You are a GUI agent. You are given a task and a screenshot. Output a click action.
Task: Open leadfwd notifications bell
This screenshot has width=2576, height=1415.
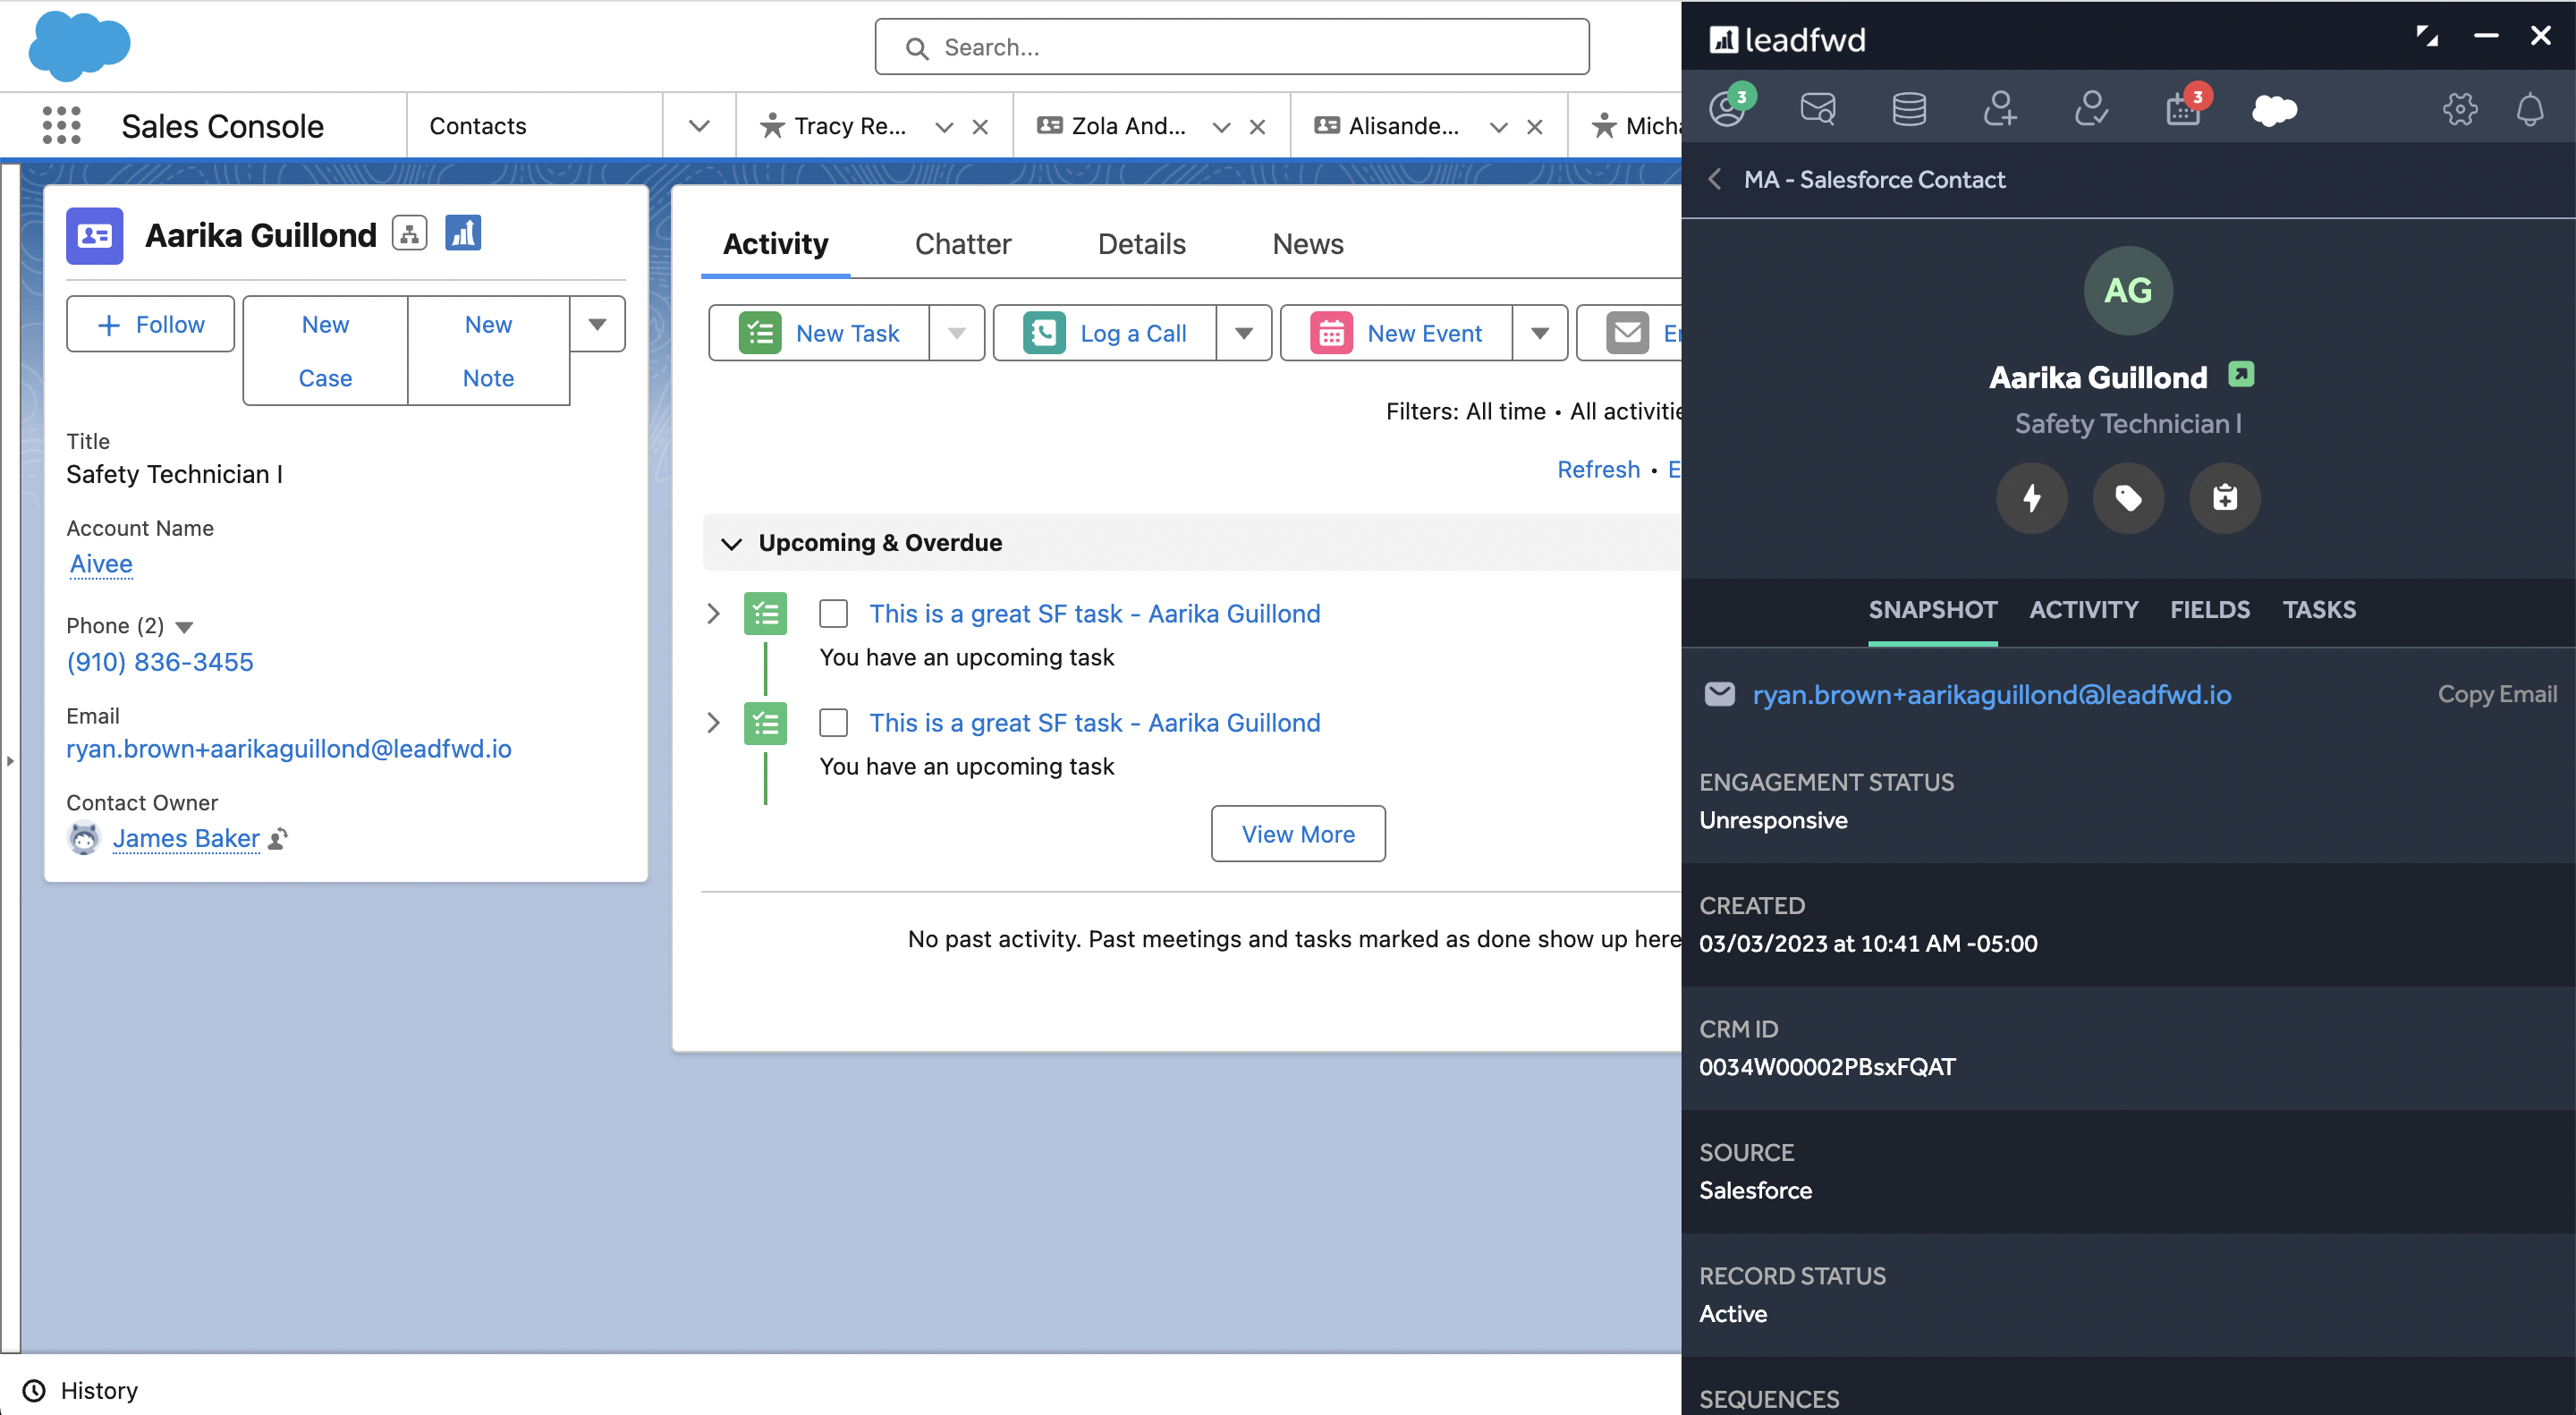point(2530,109)
